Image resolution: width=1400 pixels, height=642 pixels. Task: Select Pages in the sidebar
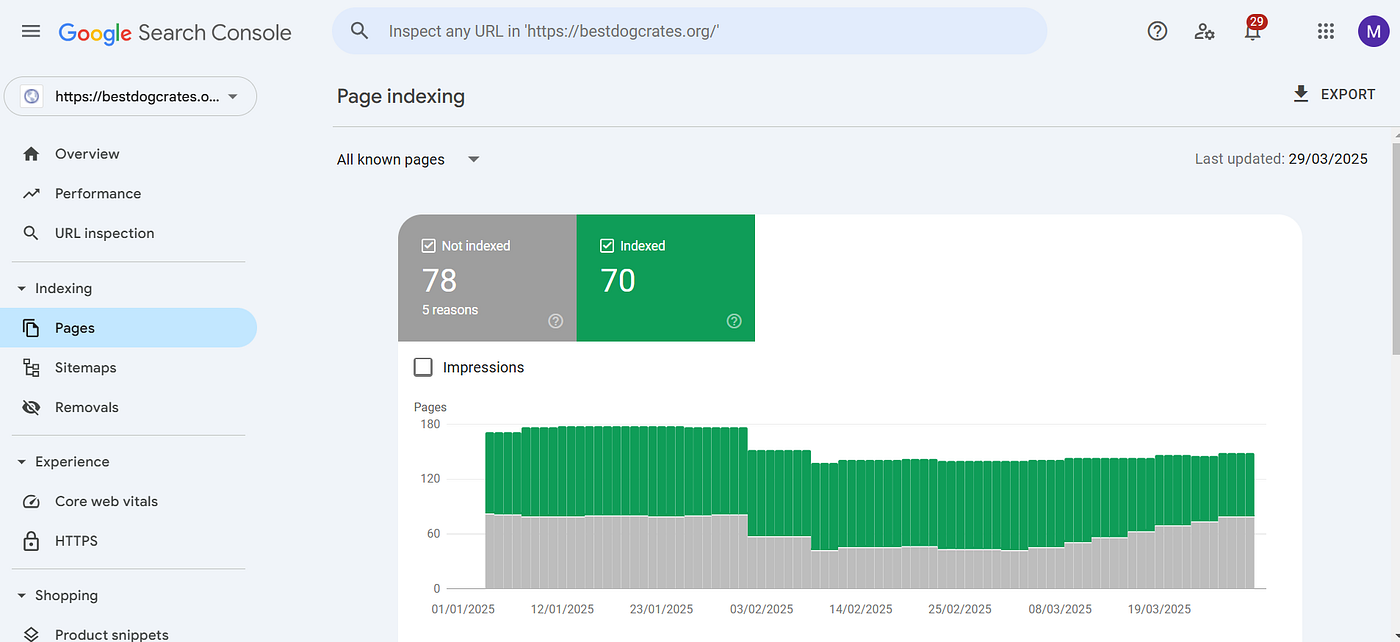128,328
